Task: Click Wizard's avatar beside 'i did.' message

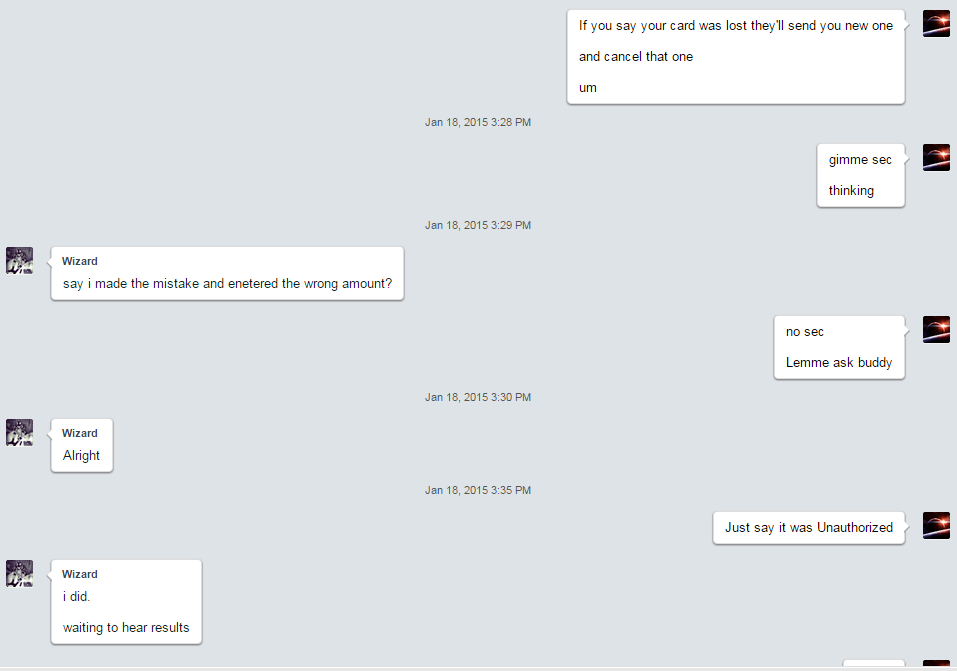Action: (x=20, y=574)
